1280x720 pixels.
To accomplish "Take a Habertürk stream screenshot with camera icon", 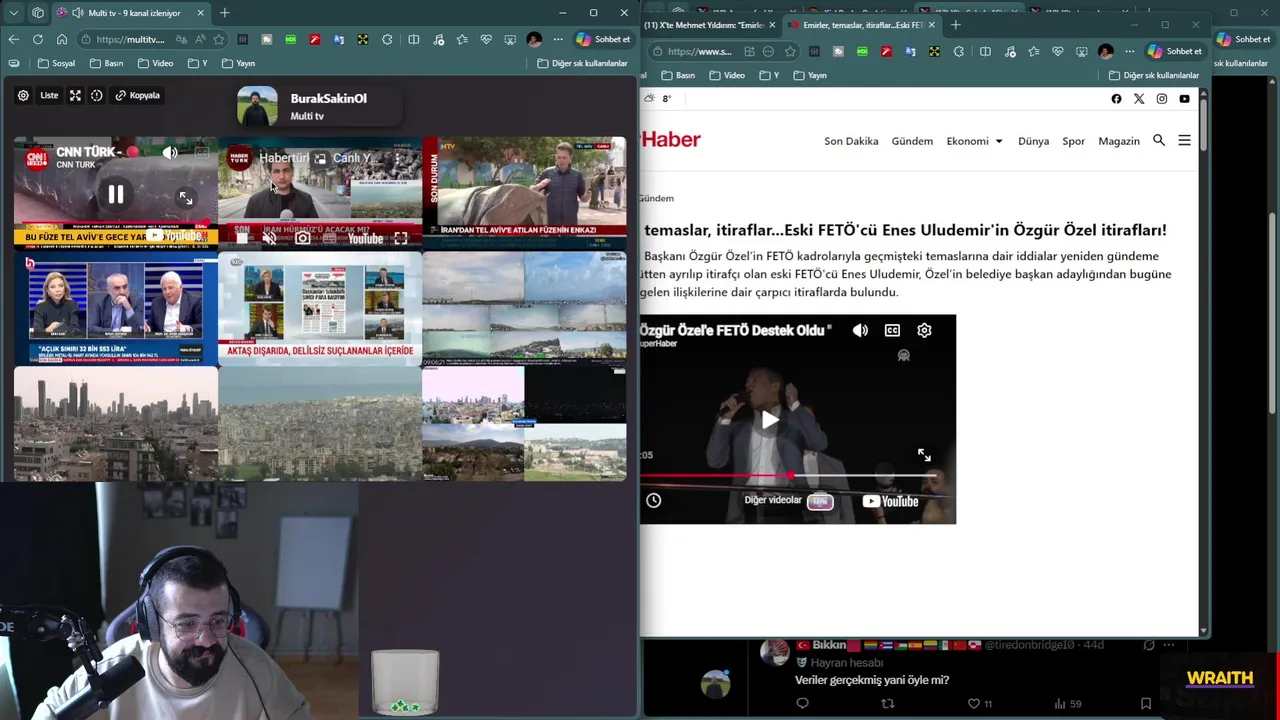I will (302, 238).
